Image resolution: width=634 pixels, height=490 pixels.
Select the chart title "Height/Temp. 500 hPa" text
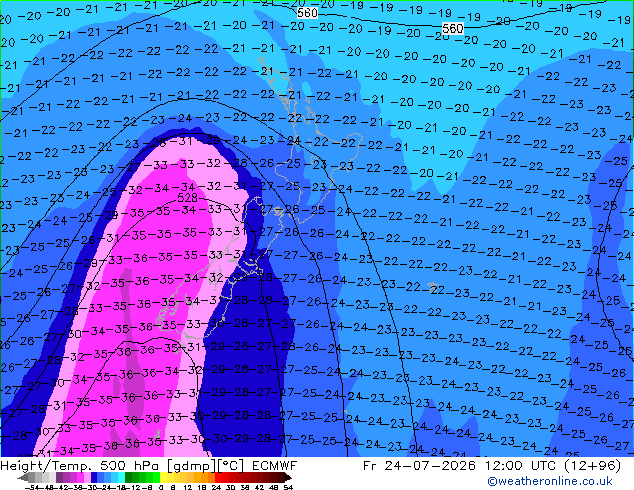pyautogui.click(x=81, y=466)
